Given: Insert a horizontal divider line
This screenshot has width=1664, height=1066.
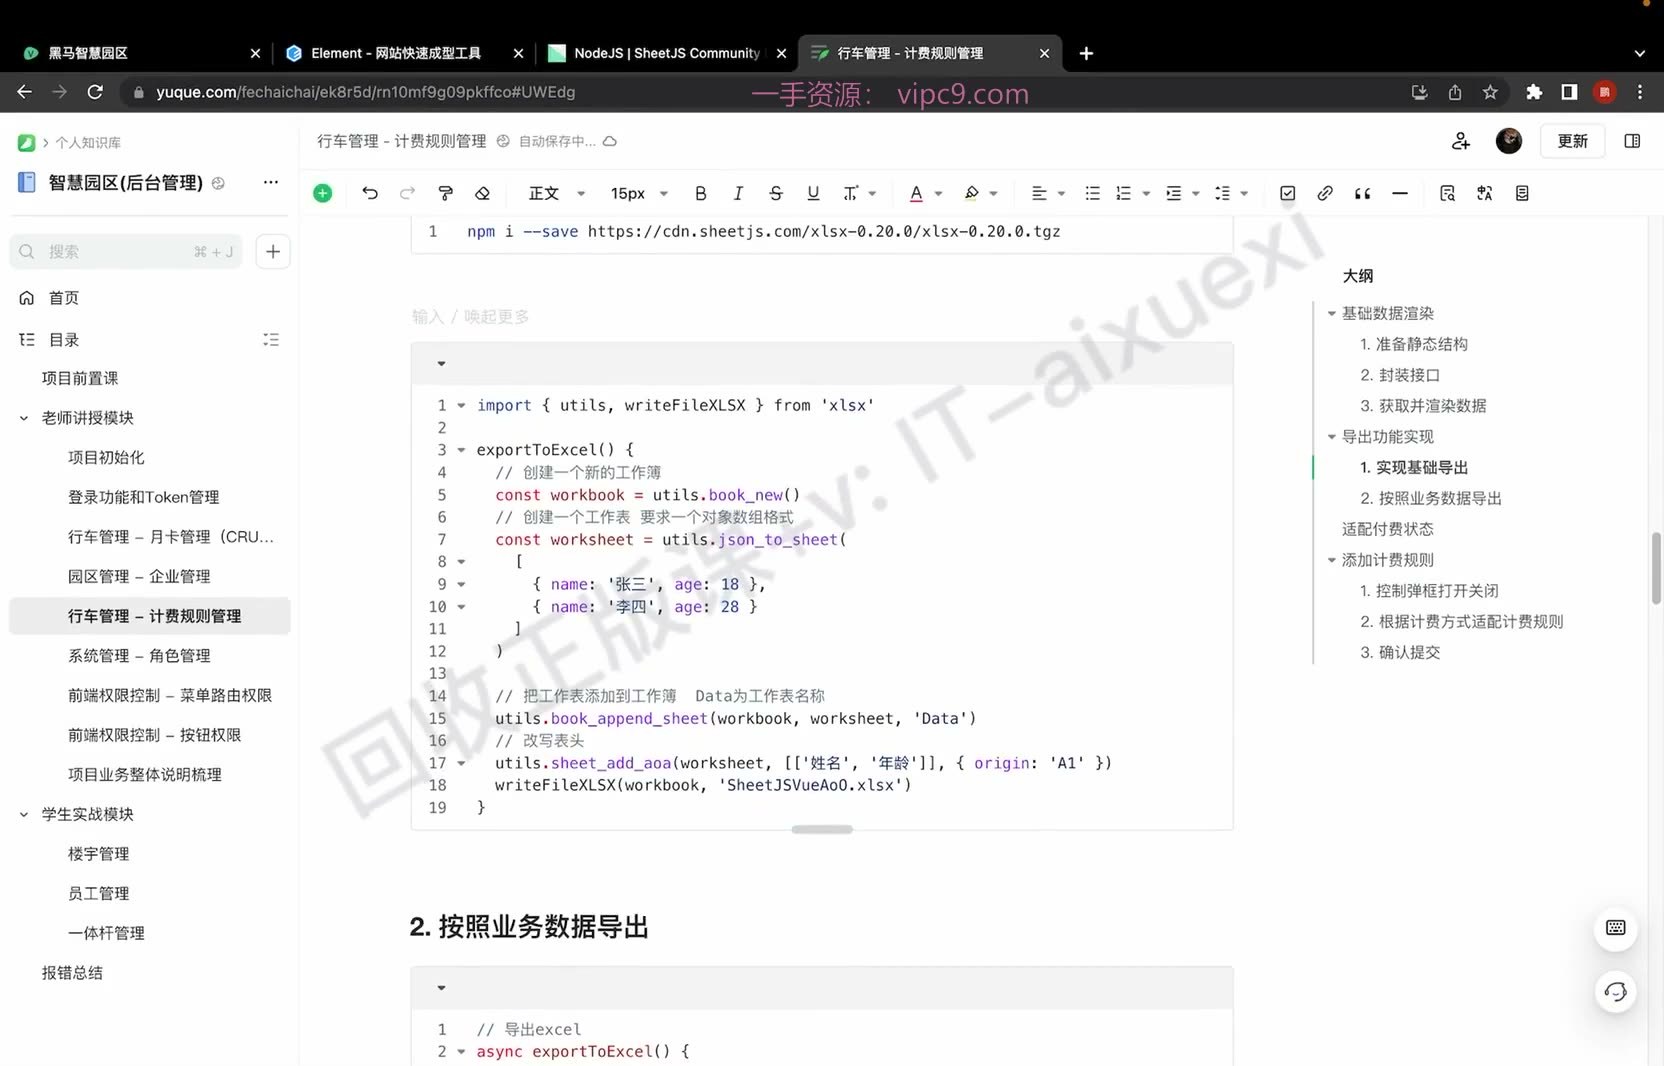Looking at the screenshot, I should tap(1400, 193).
